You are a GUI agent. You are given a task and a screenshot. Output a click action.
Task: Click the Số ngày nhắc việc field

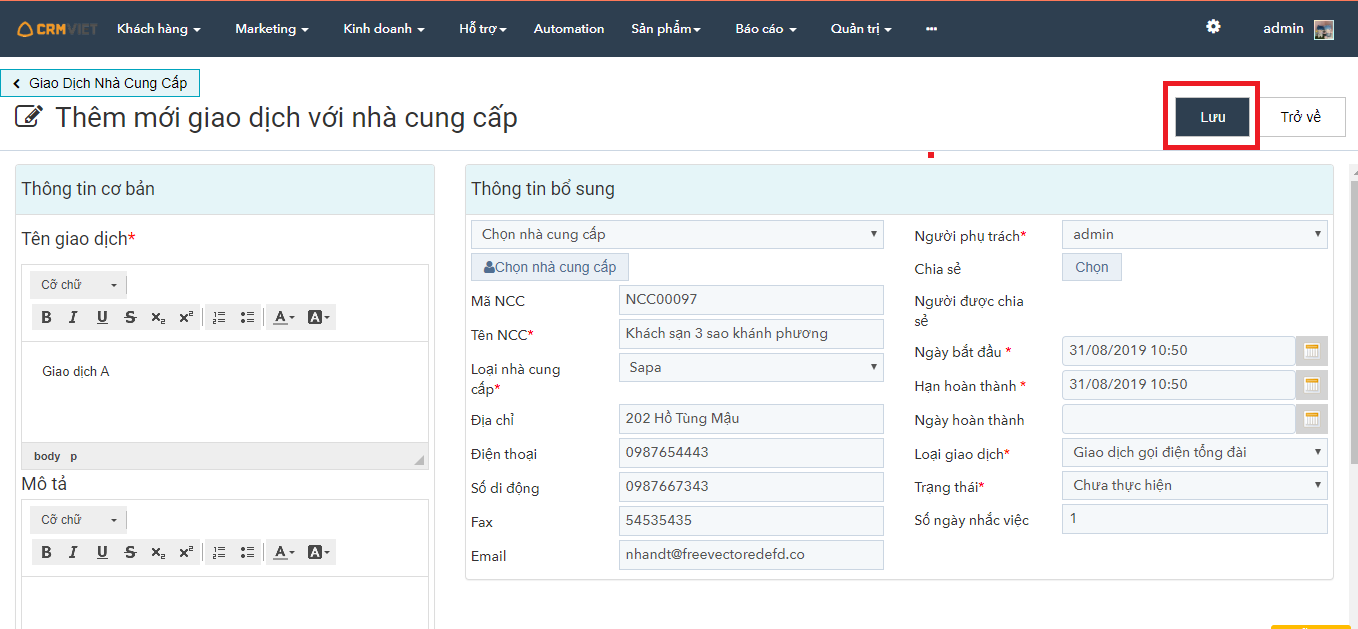click(x=1195, y=519)
